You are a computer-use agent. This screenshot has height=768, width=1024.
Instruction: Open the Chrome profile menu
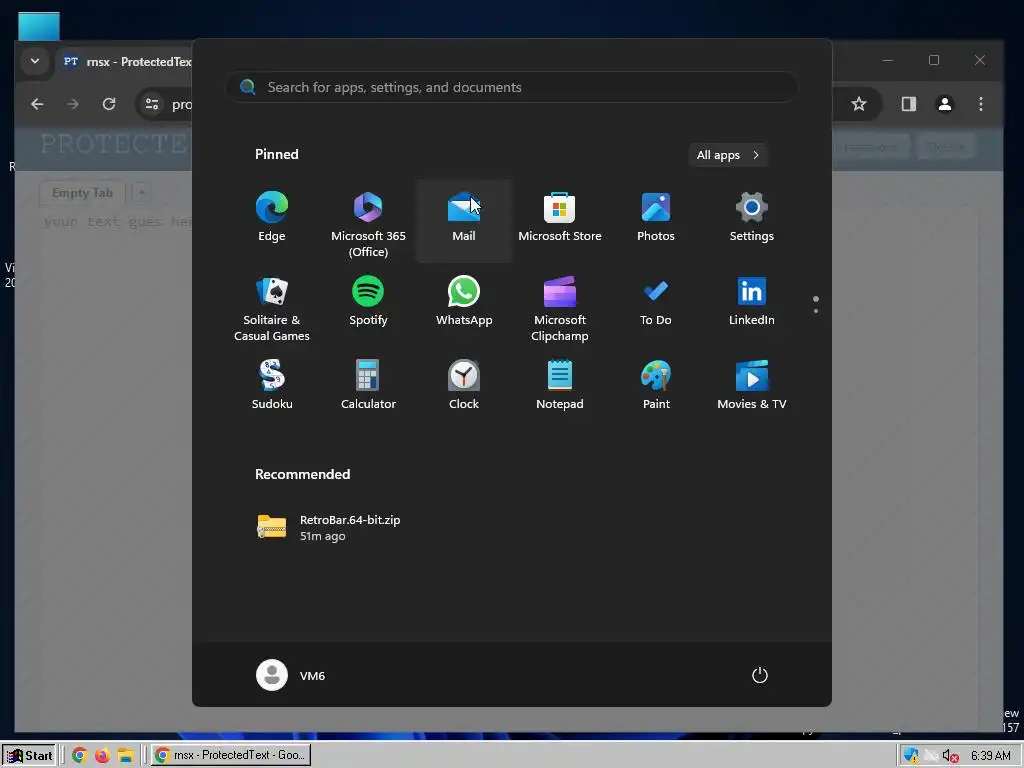[944, 104]
